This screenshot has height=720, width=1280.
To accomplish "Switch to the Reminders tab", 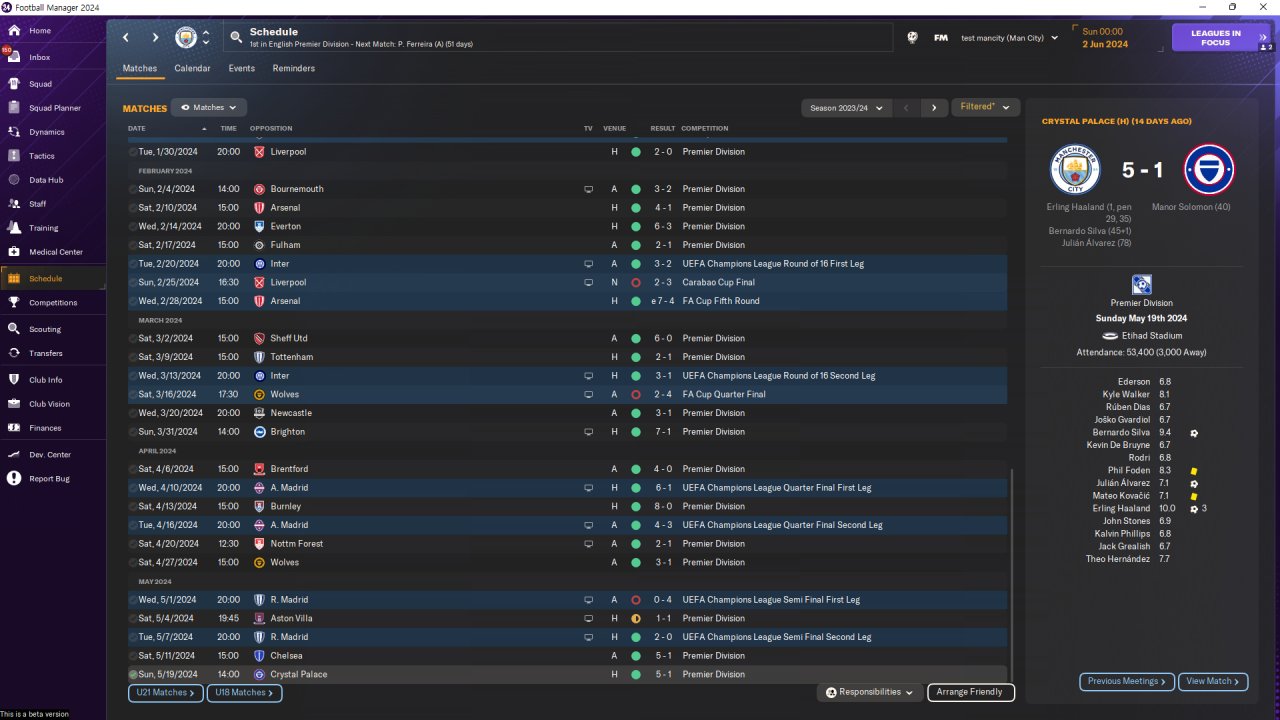I will point(293,68).
